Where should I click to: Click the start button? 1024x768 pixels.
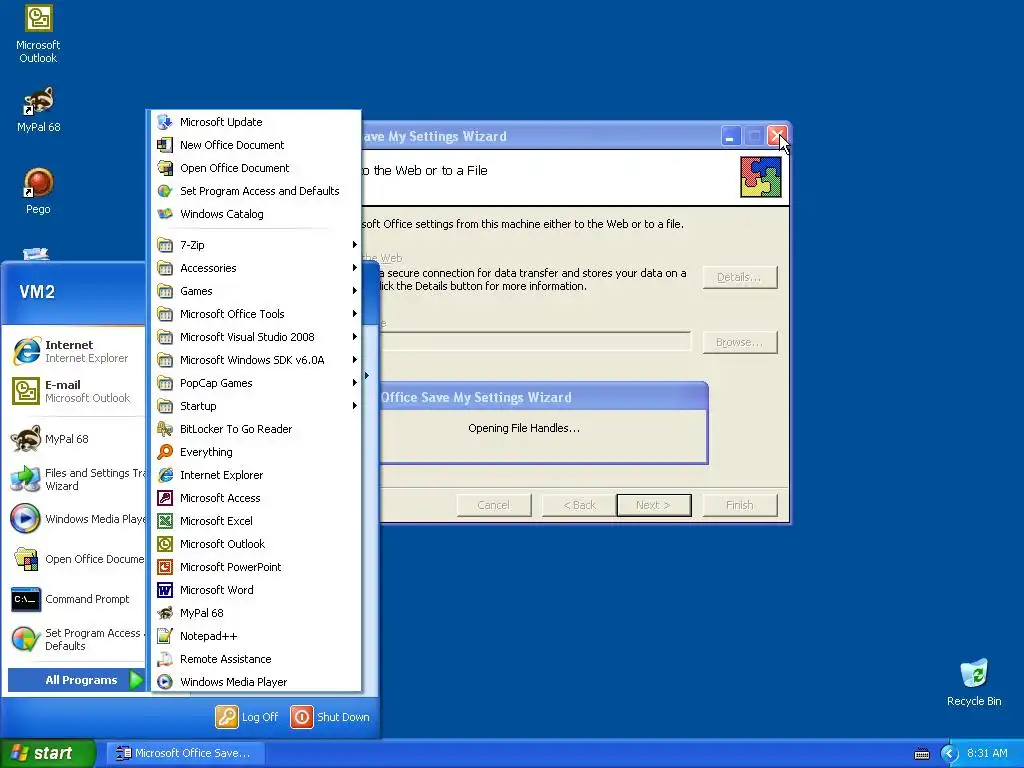point(48,753)
